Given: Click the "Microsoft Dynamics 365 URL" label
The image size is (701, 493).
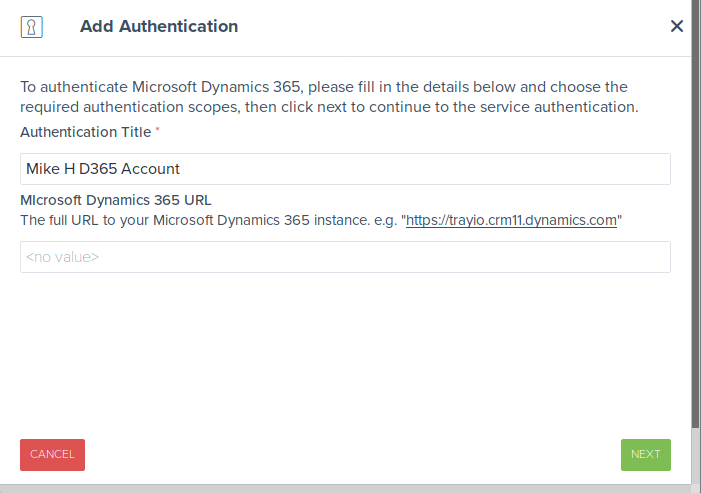Looking at the screenshot, I should coord(116,200).
